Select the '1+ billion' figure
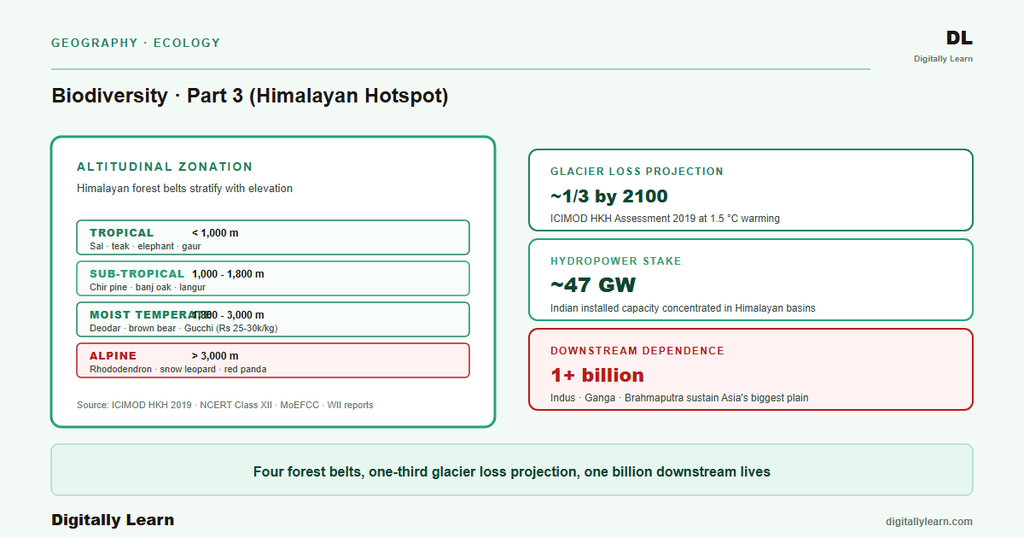Viewport: 1024px width, 538px height. [597, 375]
